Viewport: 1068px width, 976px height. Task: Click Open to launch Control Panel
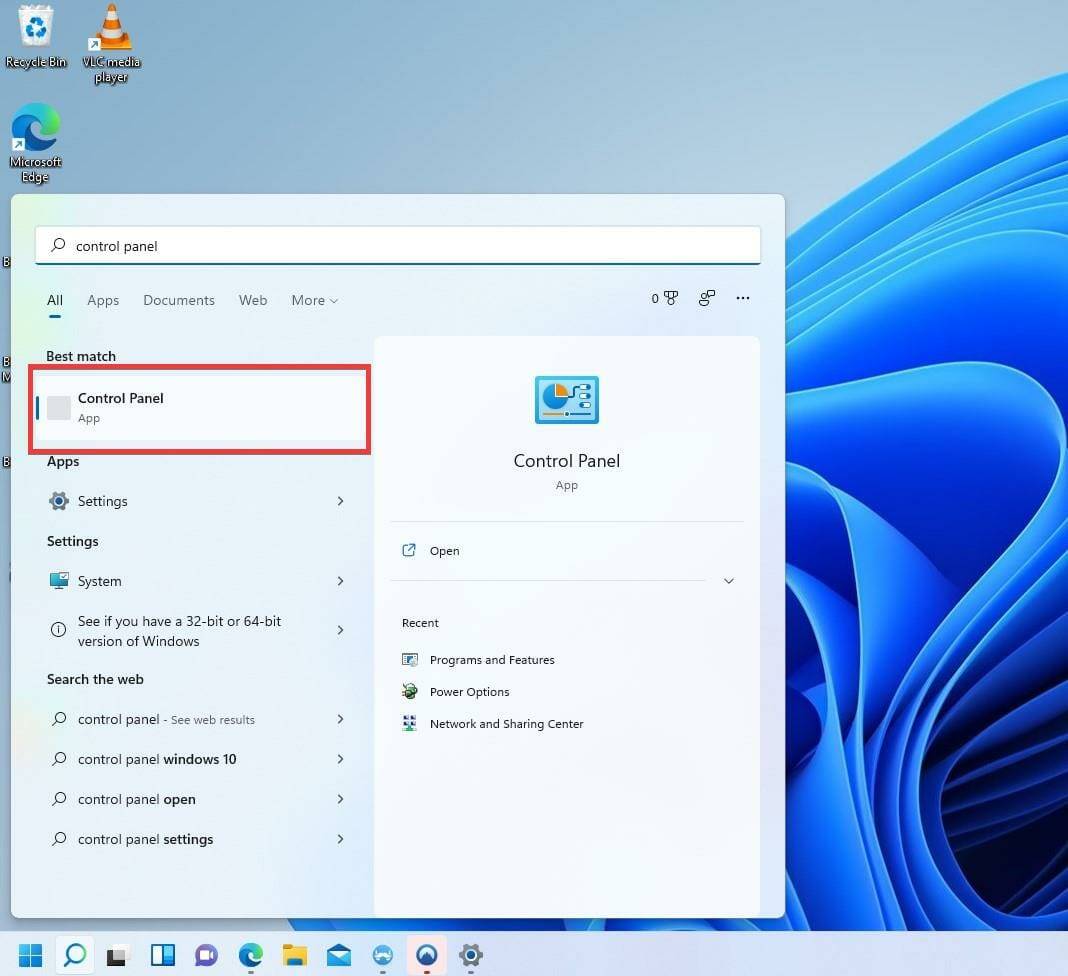click(444, 550)
